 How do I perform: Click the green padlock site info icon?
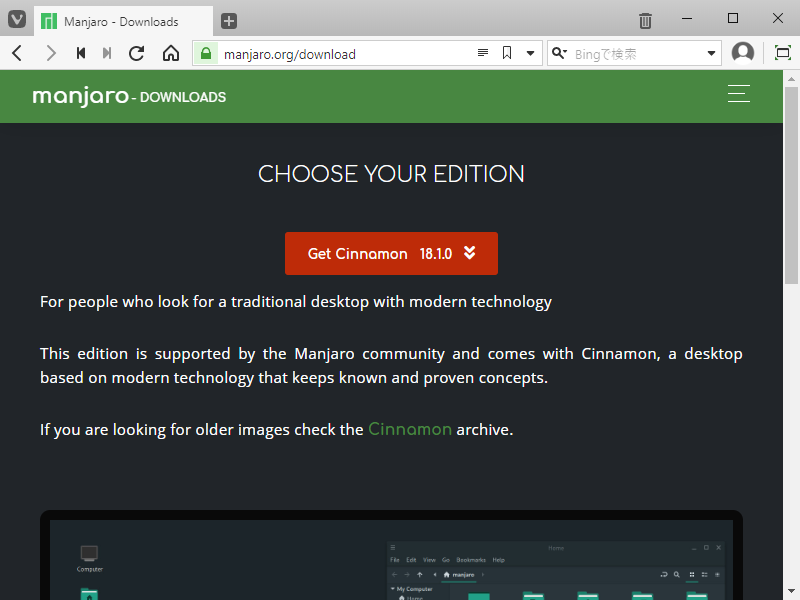point(206,53)
